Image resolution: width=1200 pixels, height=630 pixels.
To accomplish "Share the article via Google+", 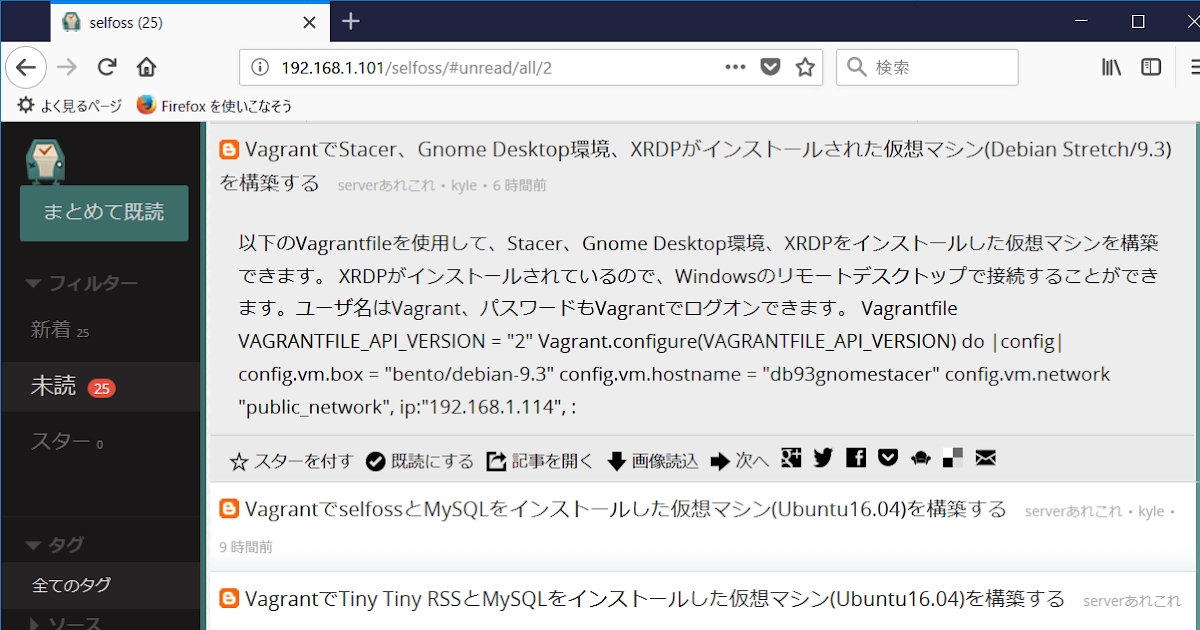I will coord(791,458).
